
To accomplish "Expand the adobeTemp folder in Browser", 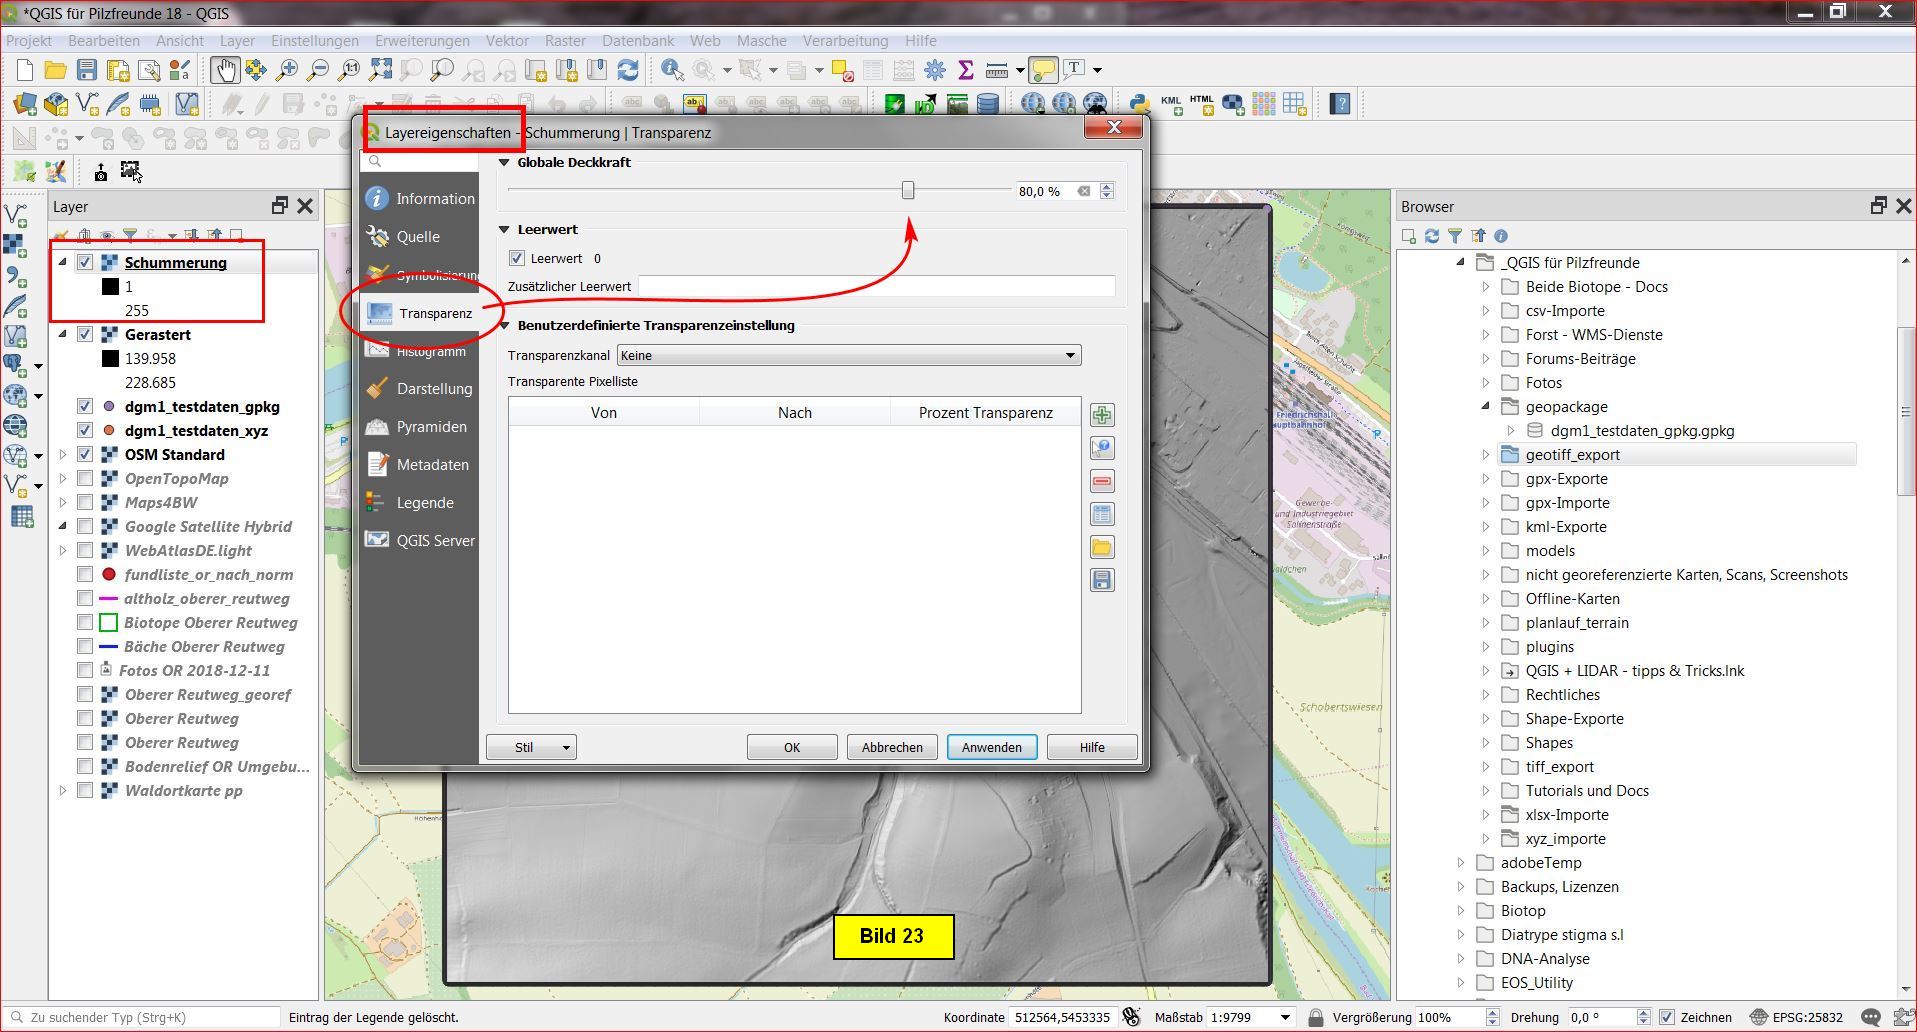I will [x=1461, y=862].
